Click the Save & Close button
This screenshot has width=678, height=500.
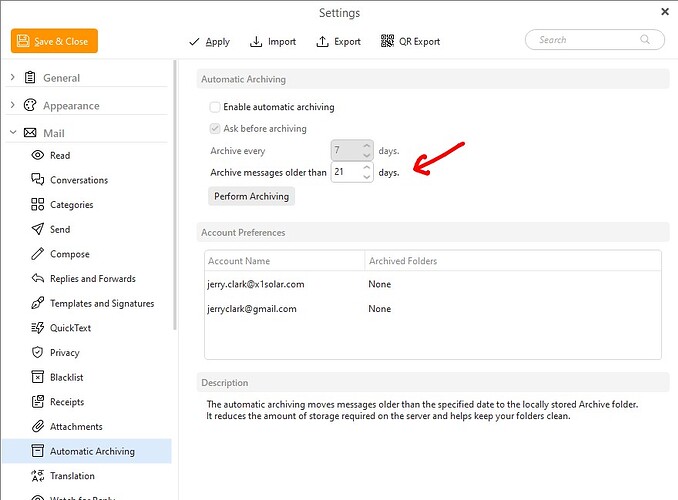[x=55, y=41]
